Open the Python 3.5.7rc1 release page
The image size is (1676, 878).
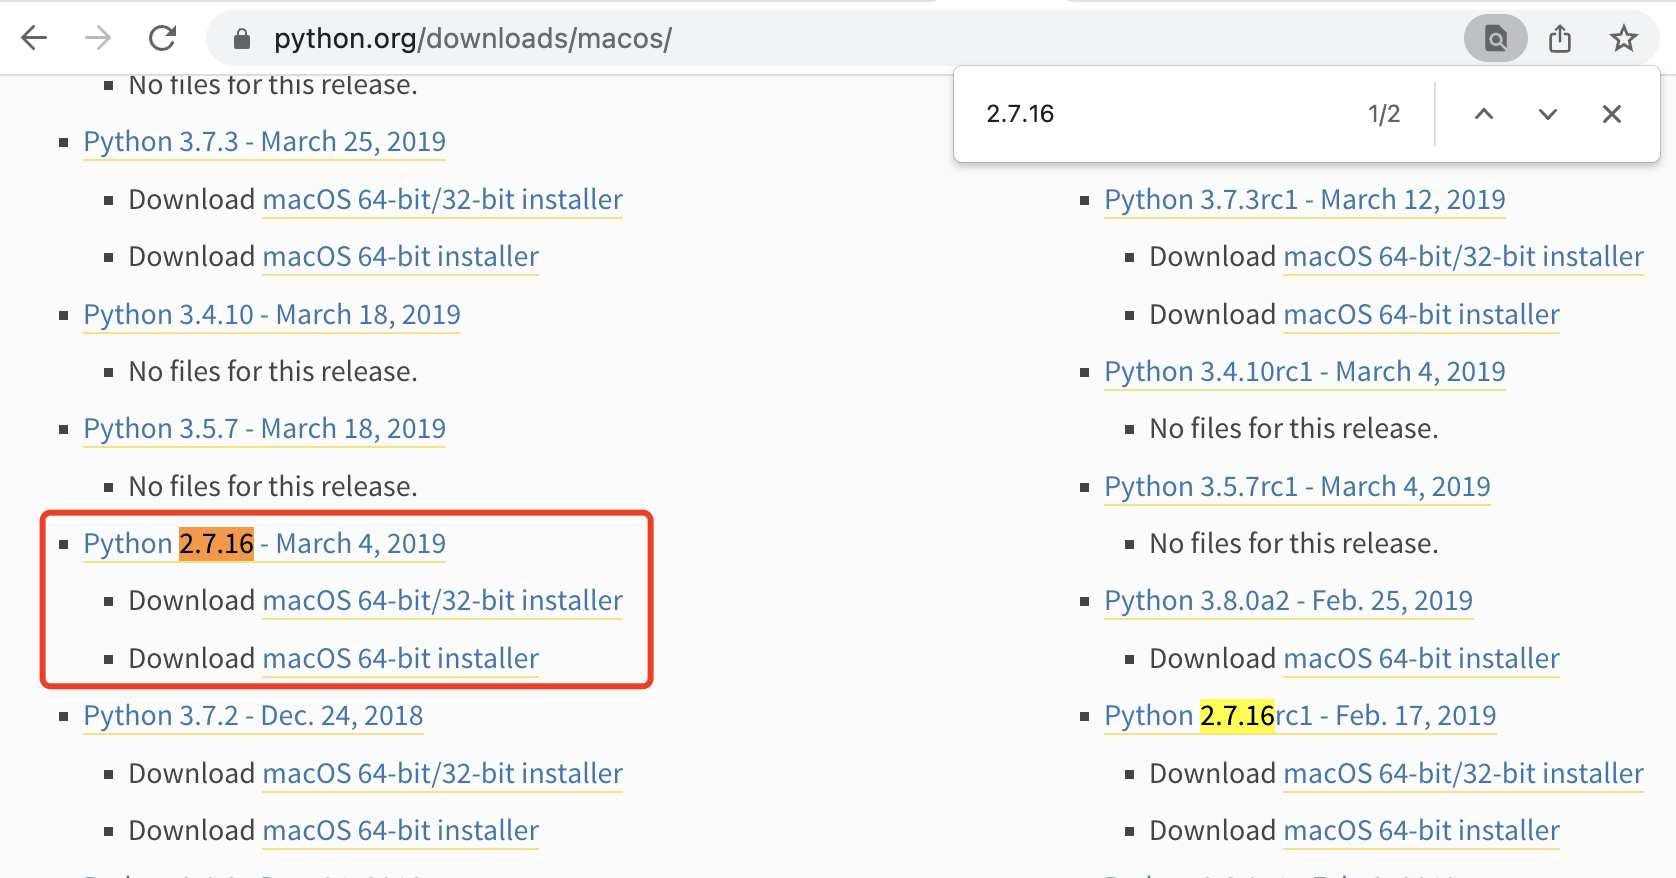coord(1297,486)
